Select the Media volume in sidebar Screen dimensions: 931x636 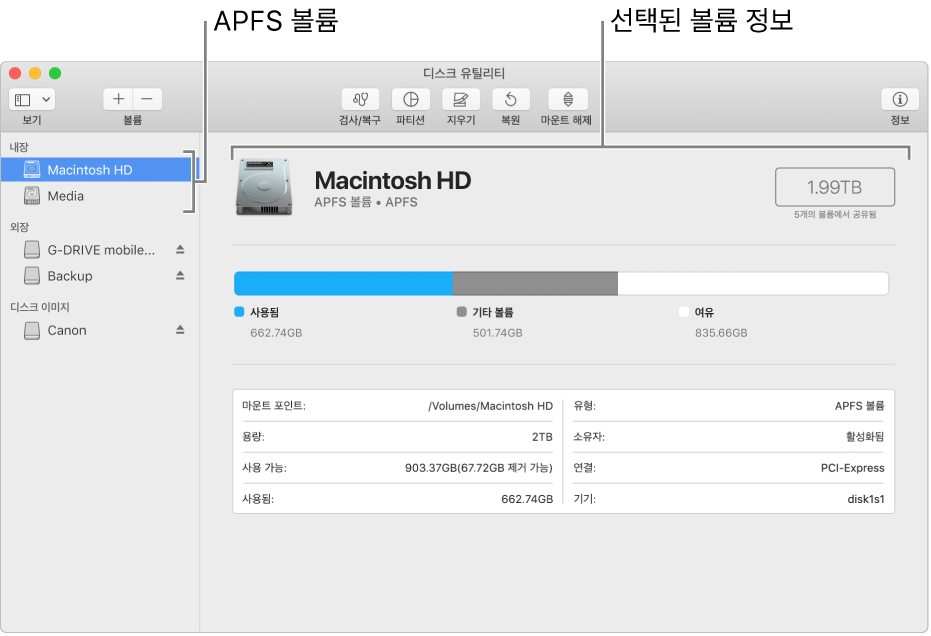pyautogui.click(x=96, y=196)
